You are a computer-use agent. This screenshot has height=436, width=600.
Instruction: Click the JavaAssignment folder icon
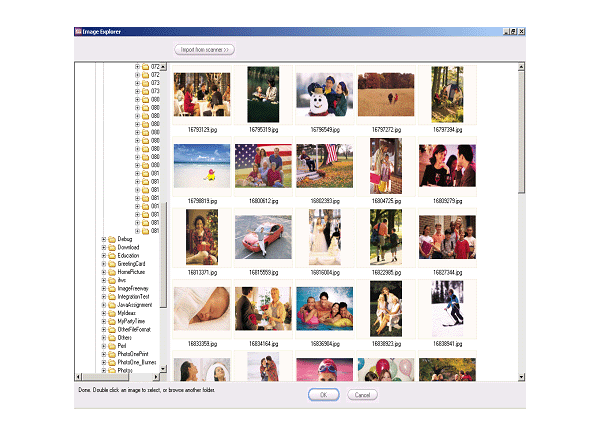[111, 304]
